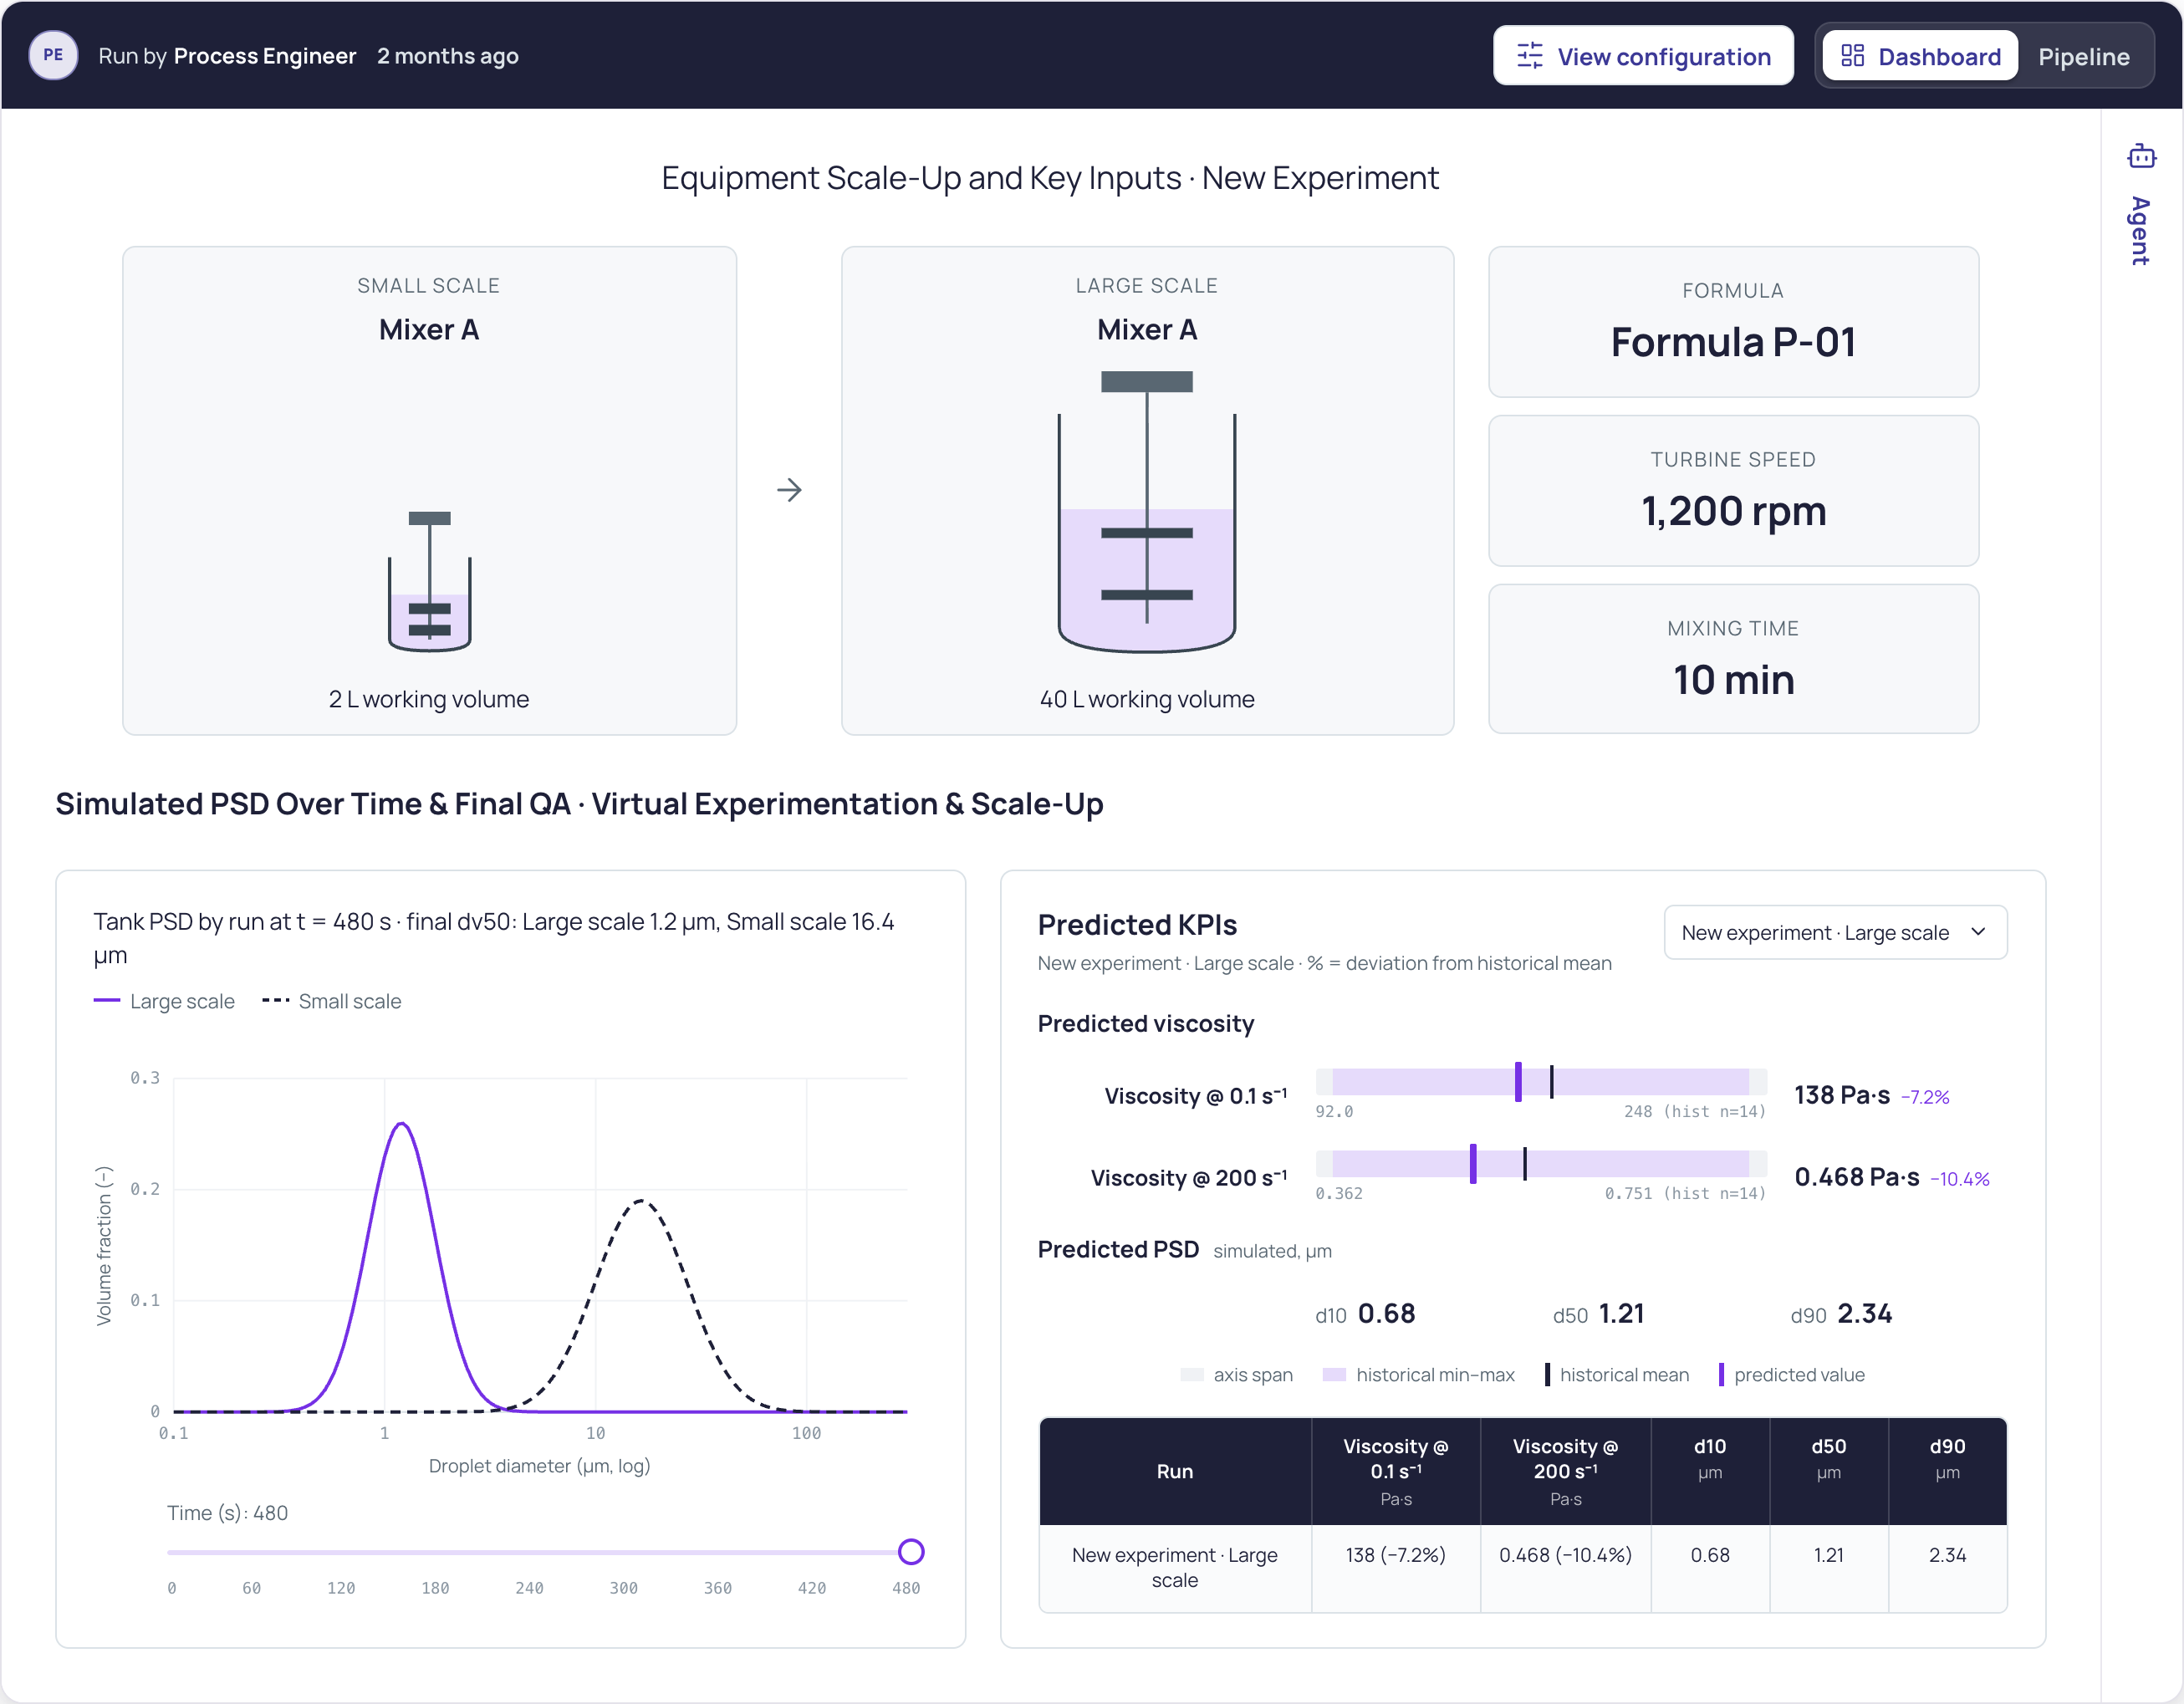
Task: Click the small scale dashed curve peak
Action: (641, 1201)
